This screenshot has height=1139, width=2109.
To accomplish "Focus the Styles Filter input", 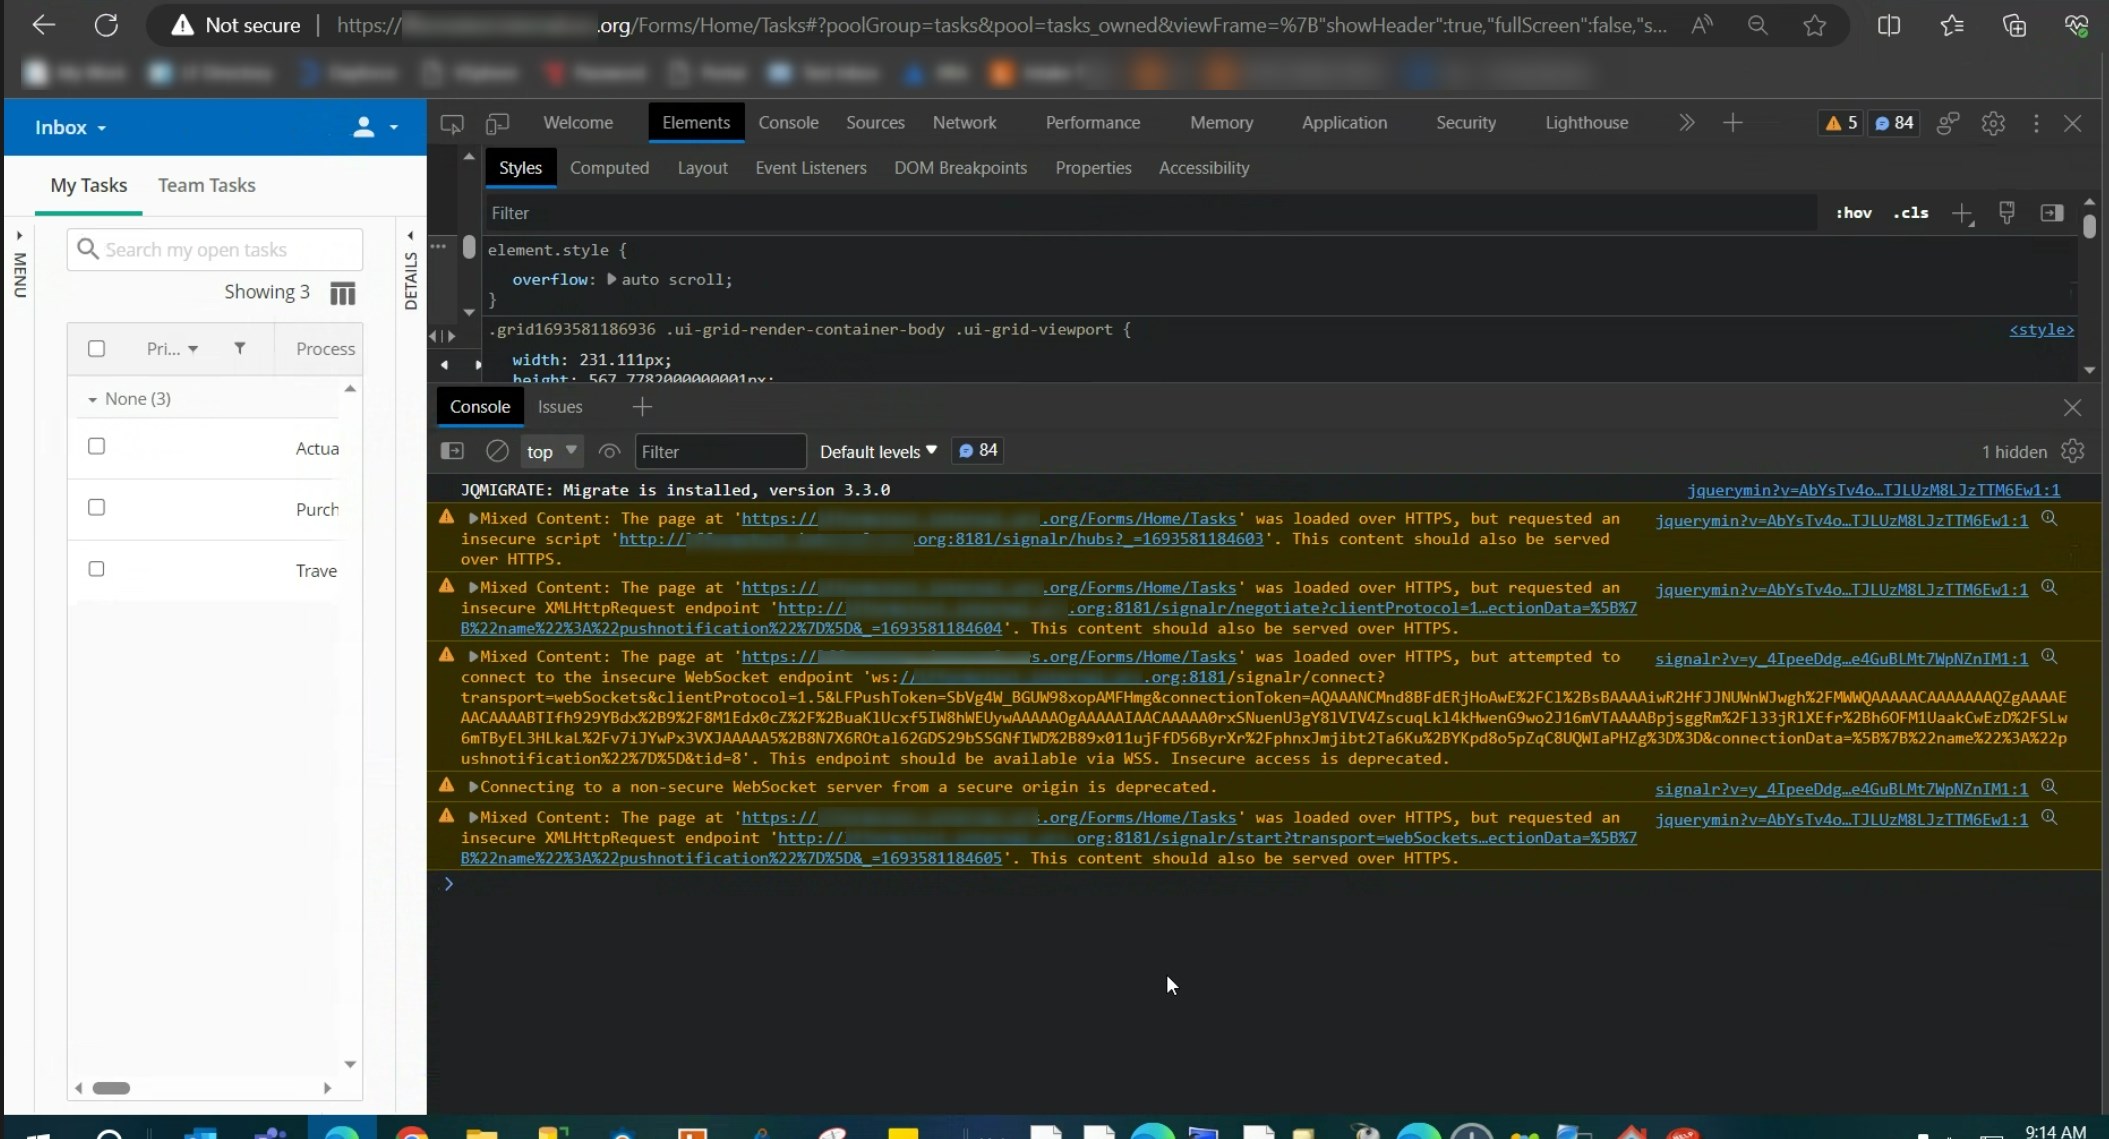I will tap(1150, 213).
